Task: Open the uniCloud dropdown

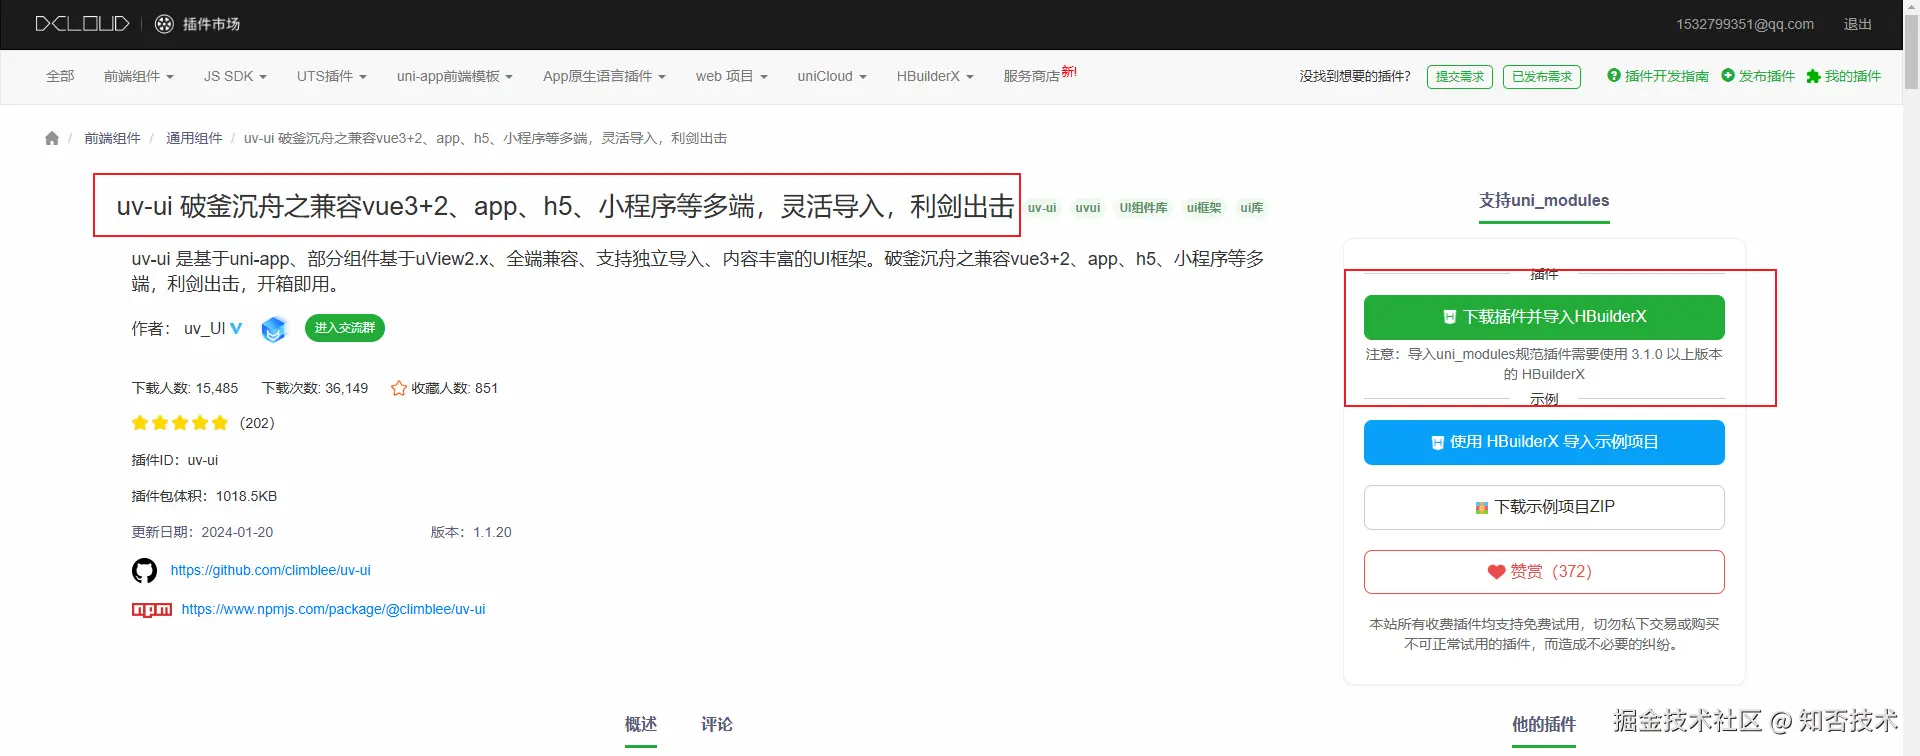Action: tap(832, 76)
